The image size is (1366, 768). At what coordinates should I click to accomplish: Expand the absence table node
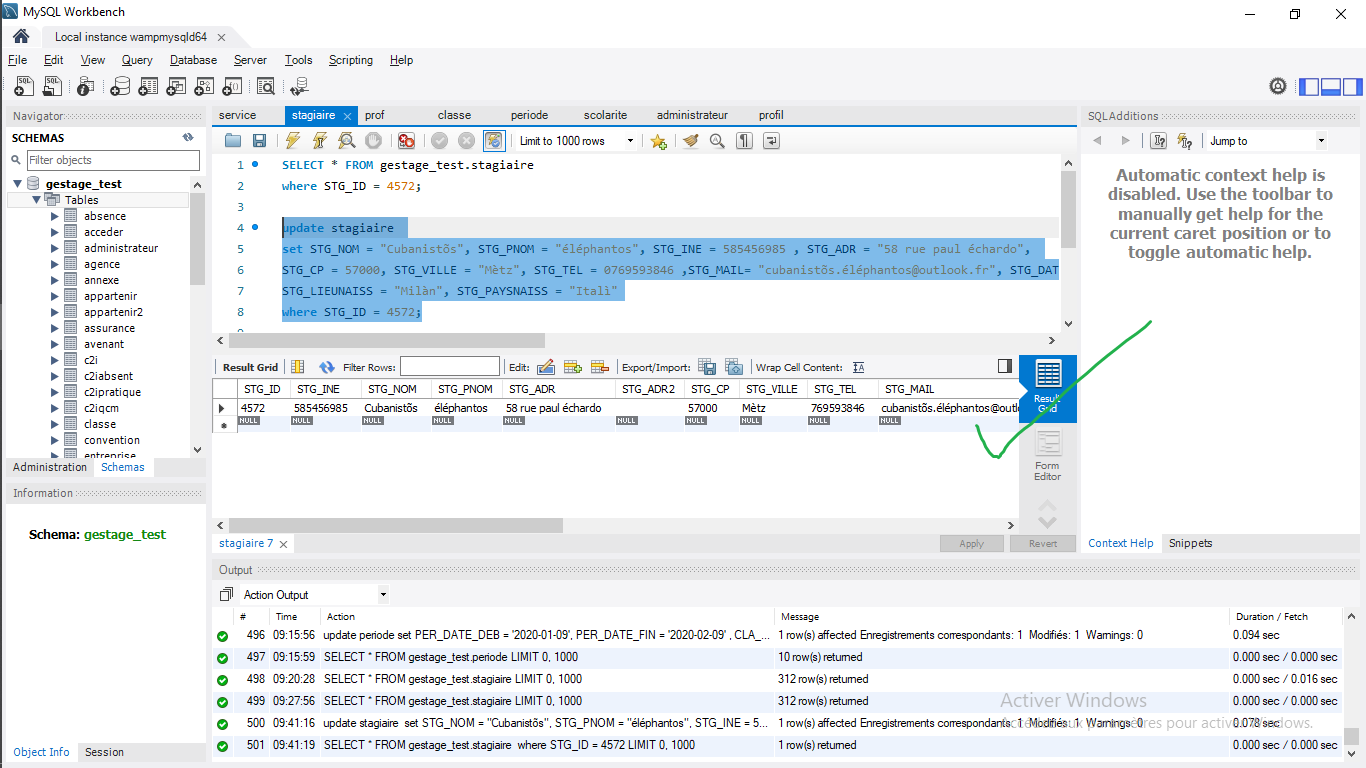(55, 216)
